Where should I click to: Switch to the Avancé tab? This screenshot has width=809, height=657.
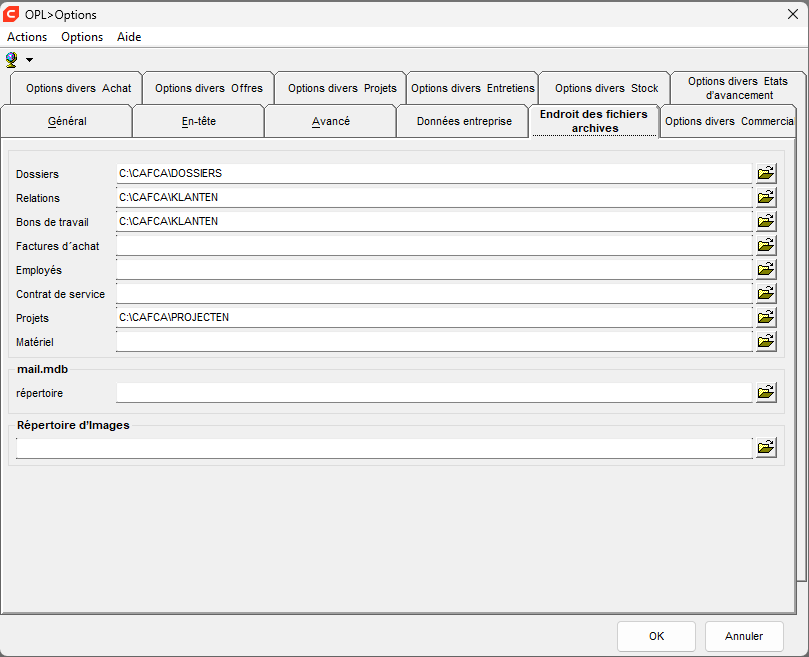pos(331,121)
